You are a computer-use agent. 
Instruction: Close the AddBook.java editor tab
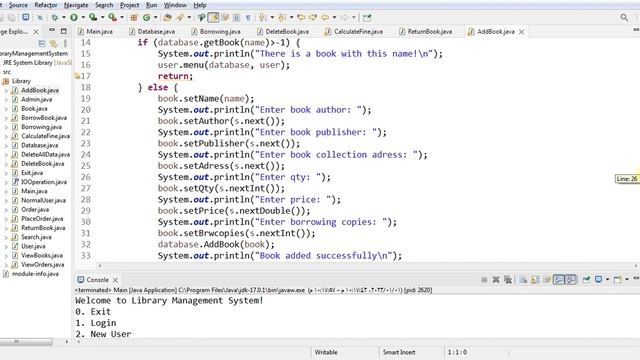click(522, 31)
